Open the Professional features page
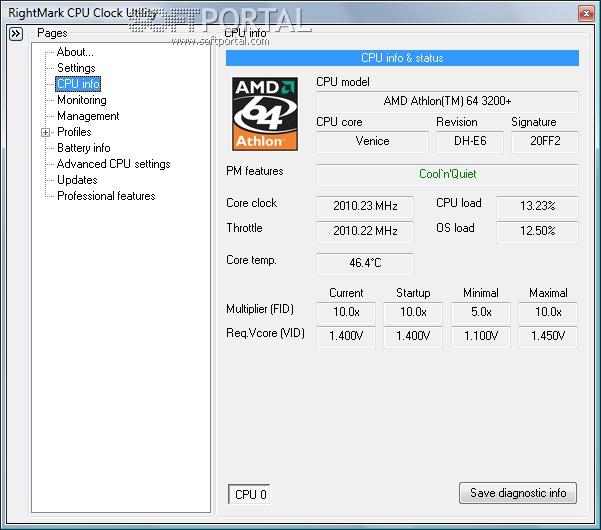The width and height of the screenshot is (601, 530). (x=106, y=196)
